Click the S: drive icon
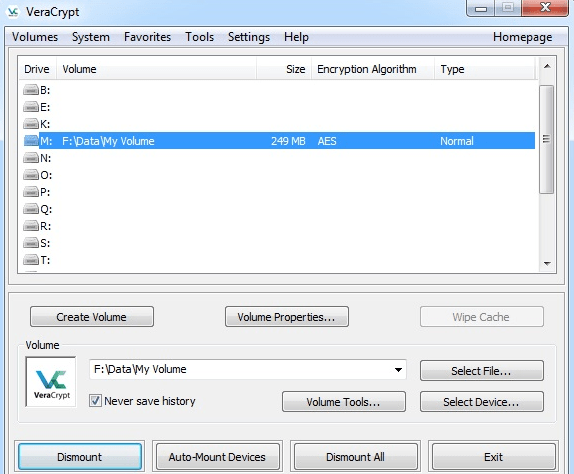Screen dimensions: 574x474 coord(31,243)
